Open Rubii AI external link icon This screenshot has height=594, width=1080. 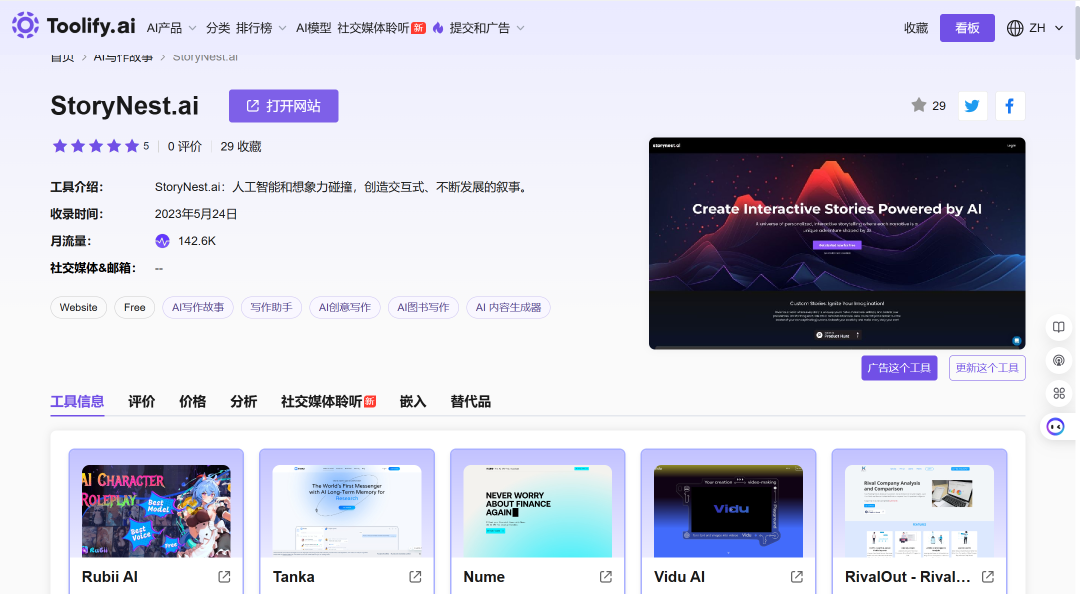pos(225,577)
